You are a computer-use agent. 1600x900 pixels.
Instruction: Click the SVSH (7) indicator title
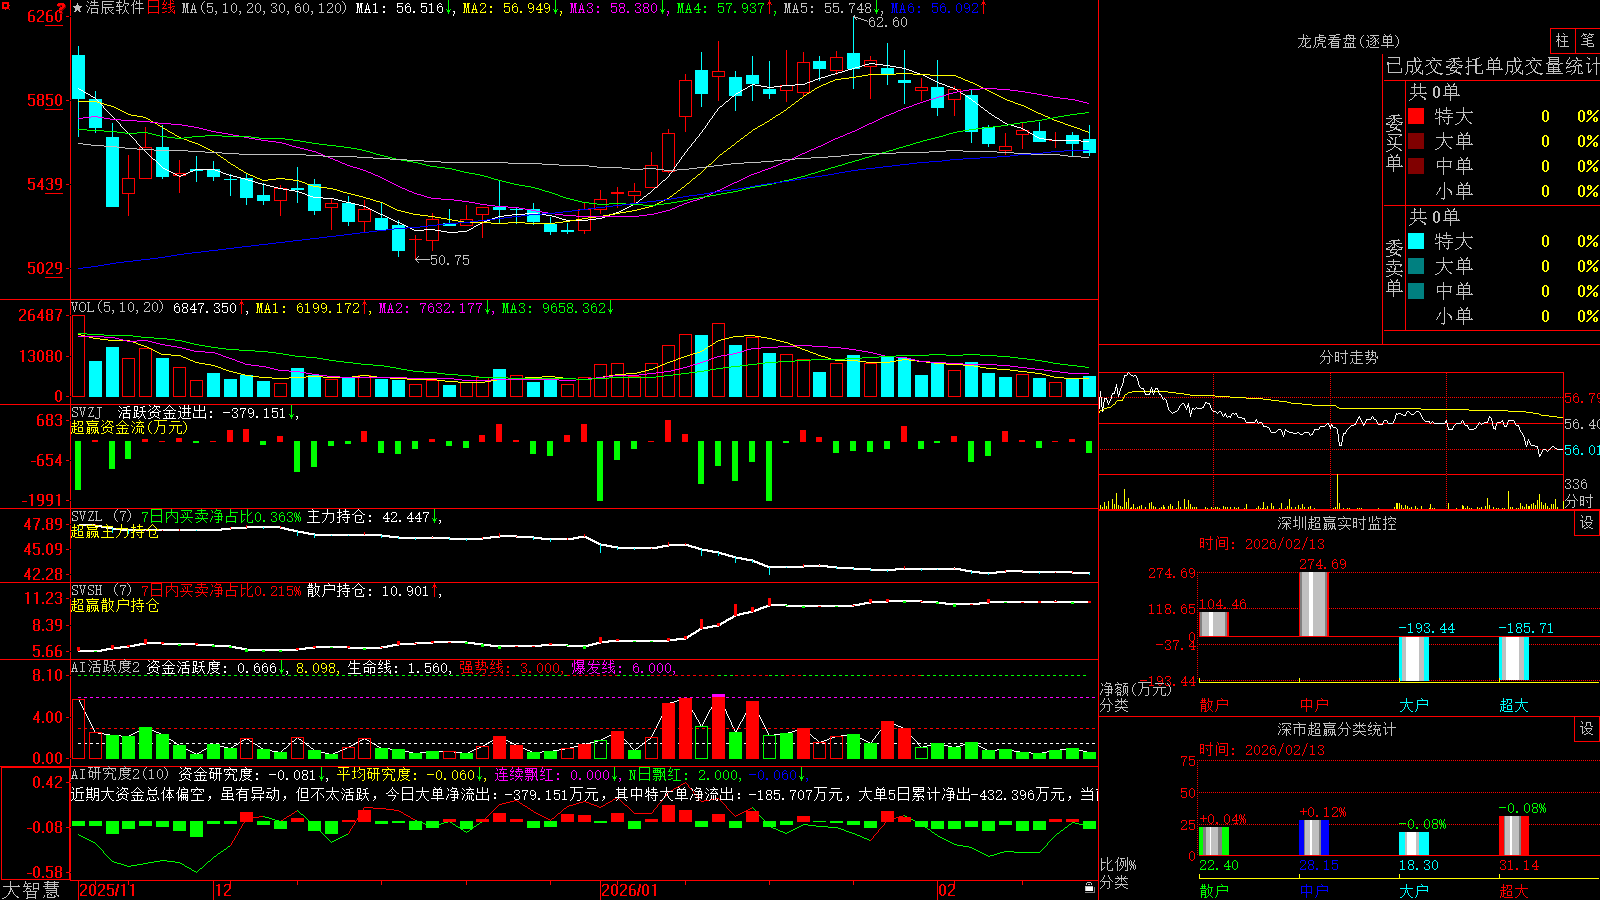(101, 591)
